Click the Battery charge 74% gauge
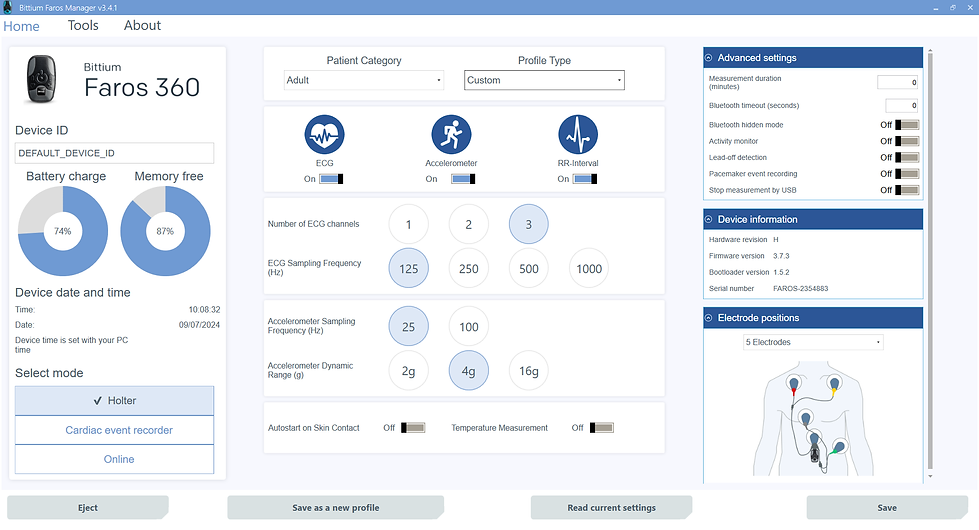This screenshot has width=979, height=530. pyautogui.click(x=62, y=231)
